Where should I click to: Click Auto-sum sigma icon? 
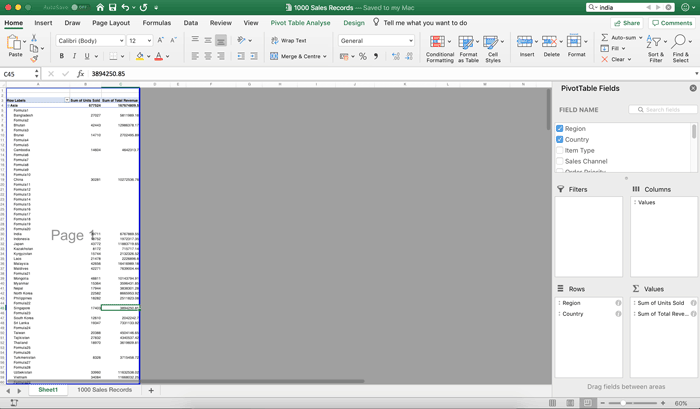(x=604, y=38)
